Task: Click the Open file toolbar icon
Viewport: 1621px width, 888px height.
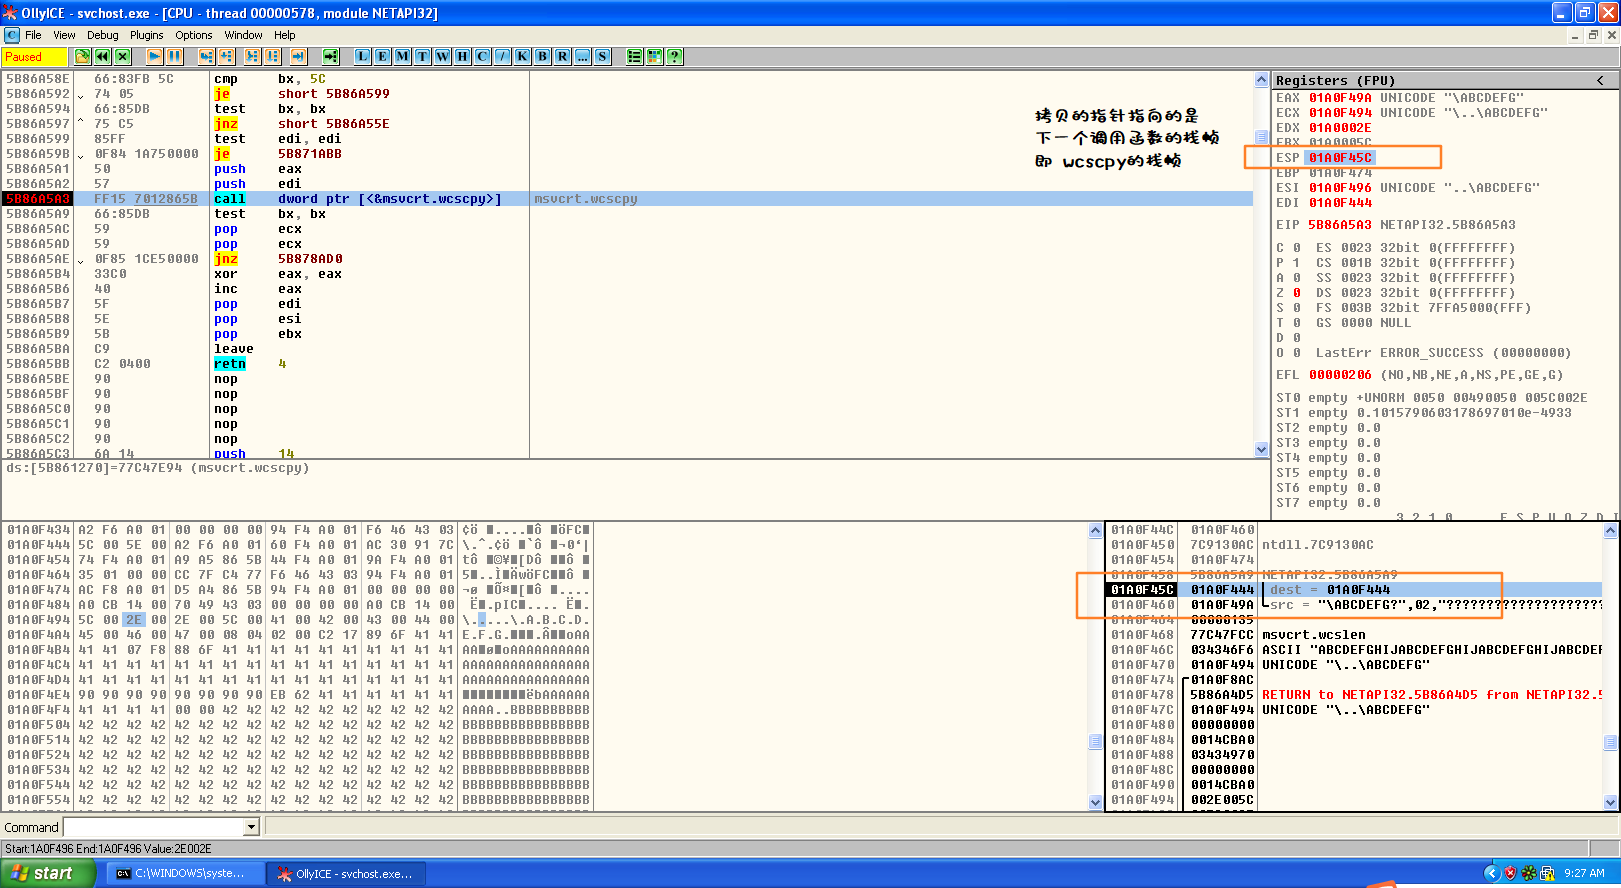Action: [82, 57]
